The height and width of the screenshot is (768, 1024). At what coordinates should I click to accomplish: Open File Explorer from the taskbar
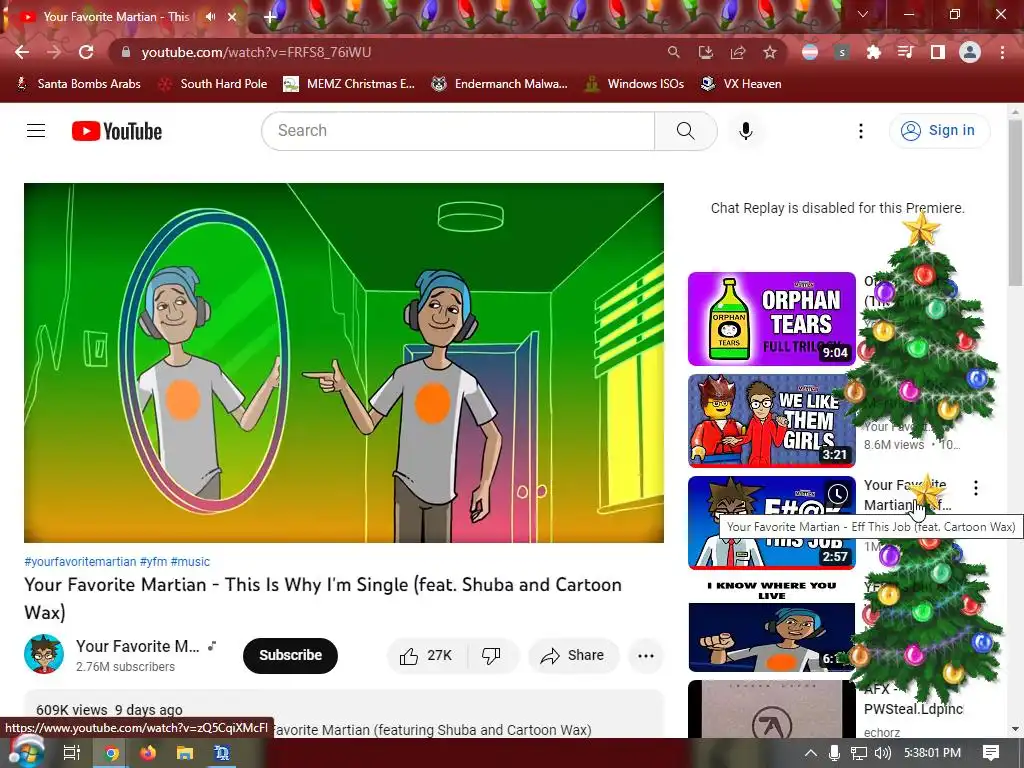point(185,753)
